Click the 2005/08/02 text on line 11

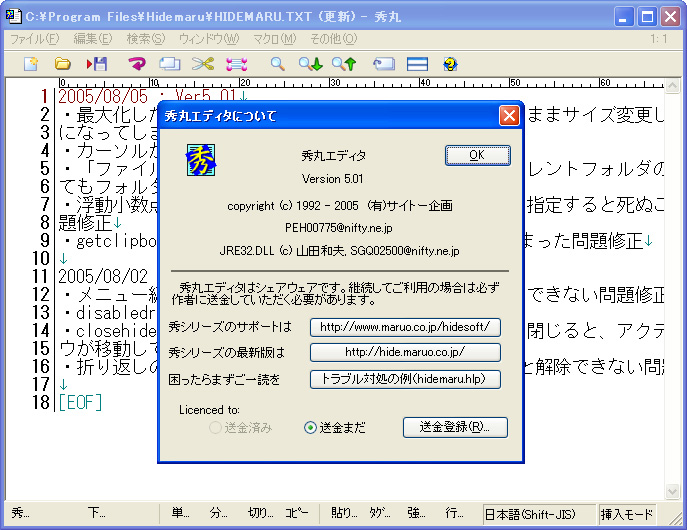pos(103,276)
